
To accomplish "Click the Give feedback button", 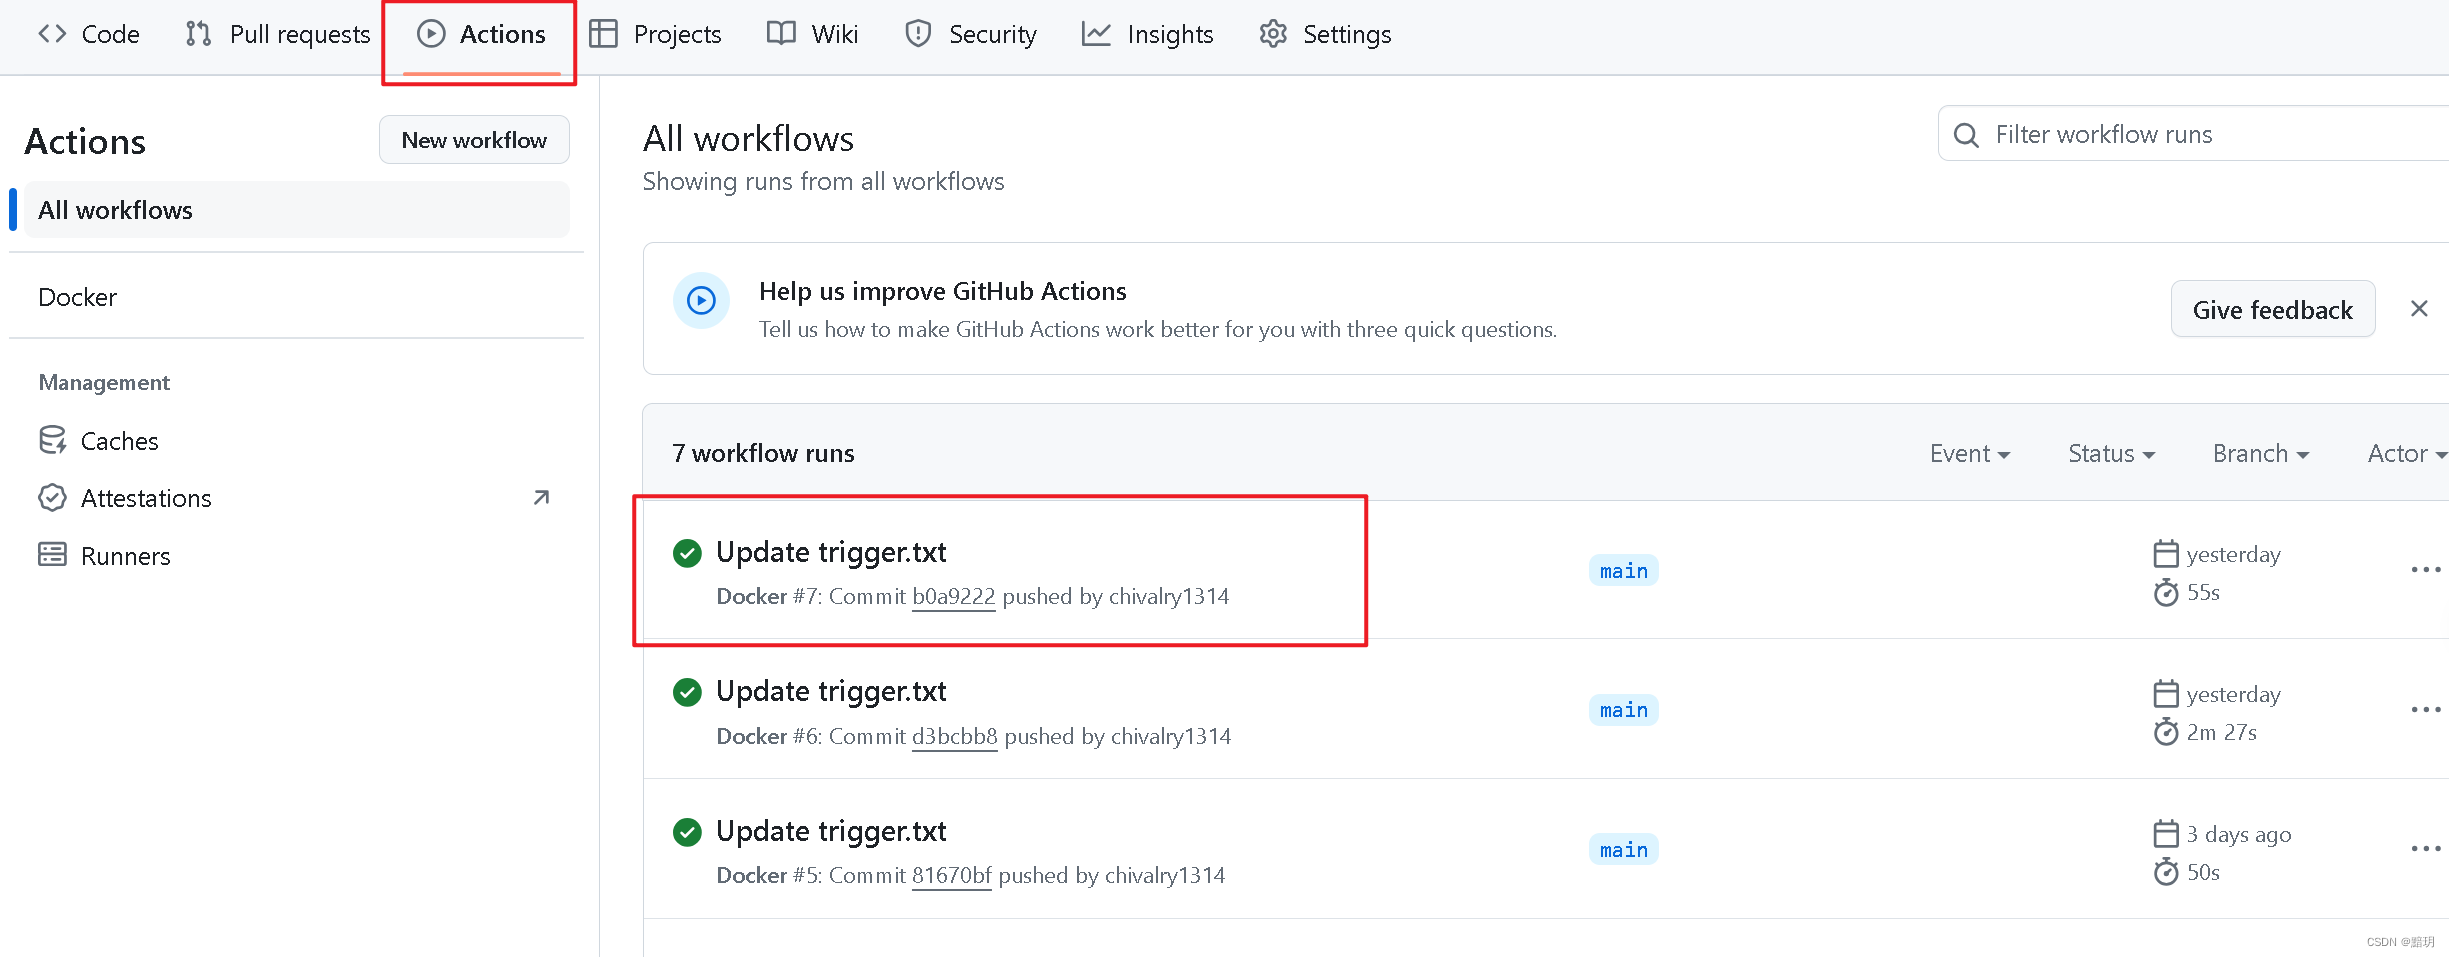I will [x=2273, y=310].
